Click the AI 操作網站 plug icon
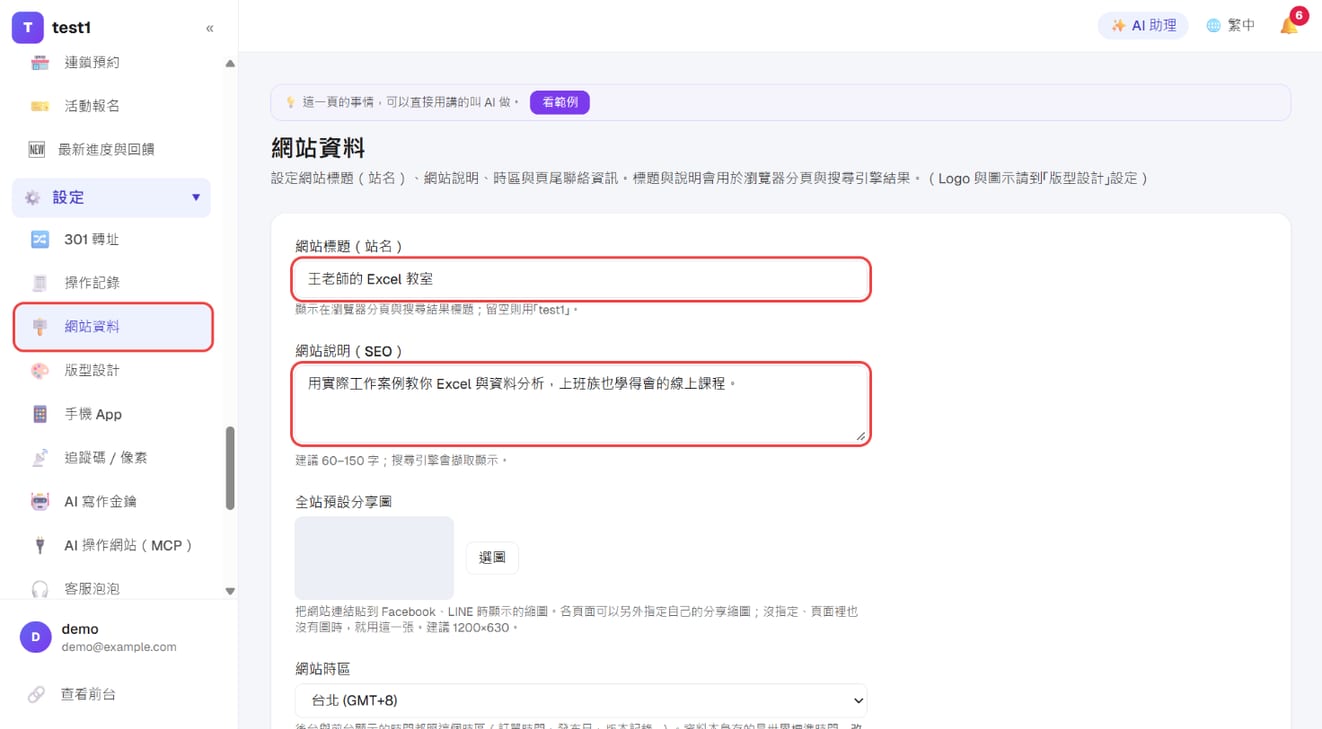This screenshot has height=729, width=1322. pos(40,545)
